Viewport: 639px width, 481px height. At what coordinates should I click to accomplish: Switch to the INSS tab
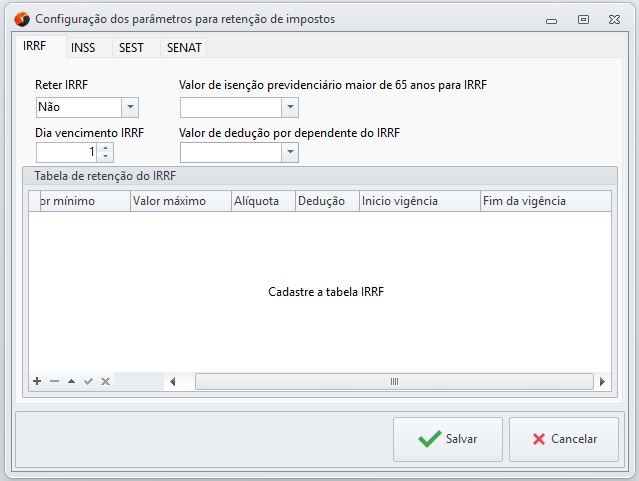pos(83,47)
